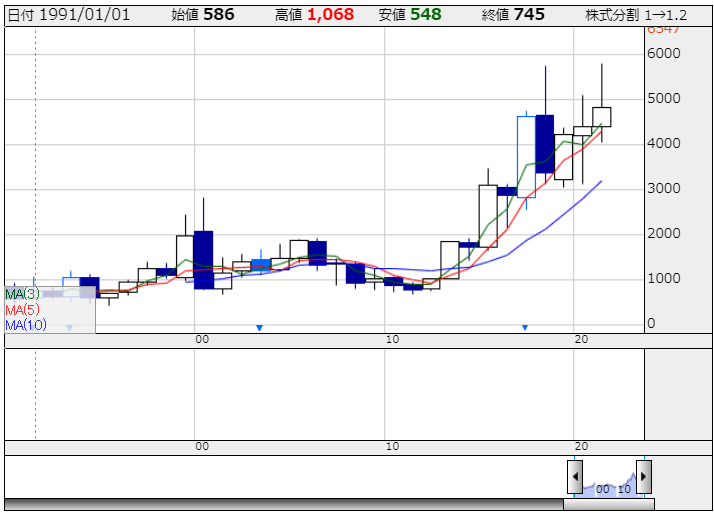Click the 20 label on upper time axis
This screenshot has height=515, width=714.
(581, 339)
